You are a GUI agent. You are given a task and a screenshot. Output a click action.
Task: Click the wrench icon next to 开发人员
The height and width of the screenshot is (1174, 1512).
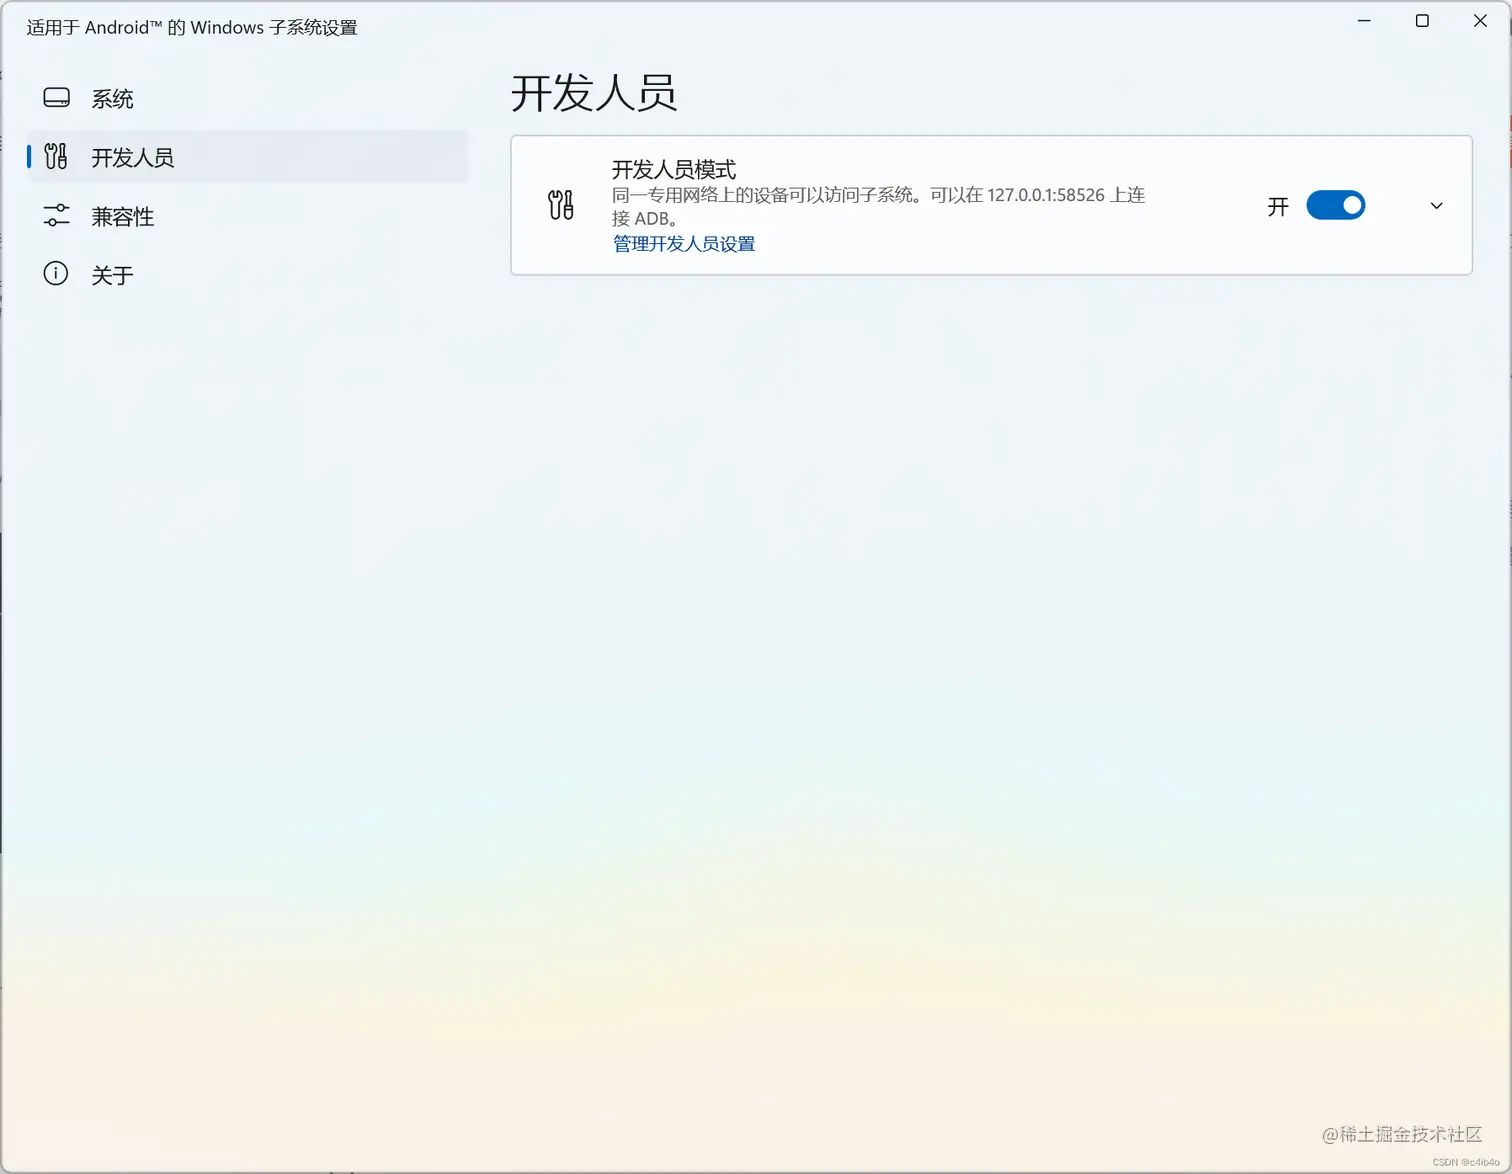pos(56,157)
